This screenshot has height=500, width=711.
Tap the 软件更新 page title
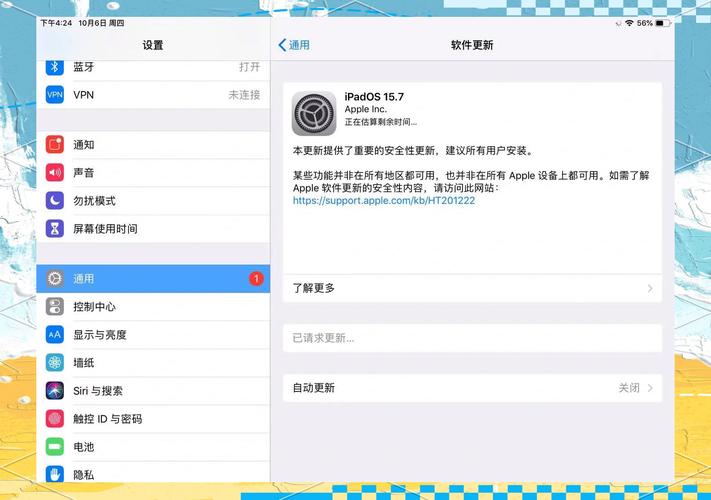point(472,45)
